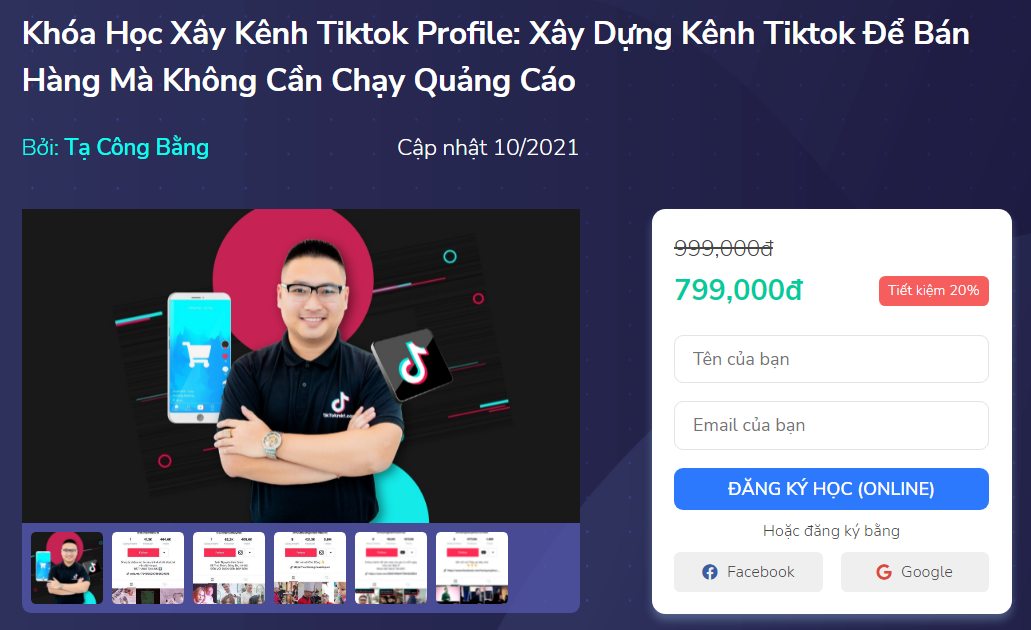This screenshot has height=630, width=1031.
Task: Click the 'Hoặc đăng ký bằng' text
Action: (x=831, y=531)
